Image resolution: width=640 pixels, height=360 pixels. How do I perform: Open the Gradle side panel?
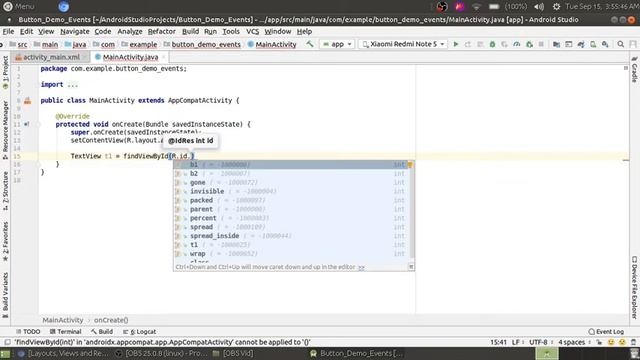coord(634,70)
